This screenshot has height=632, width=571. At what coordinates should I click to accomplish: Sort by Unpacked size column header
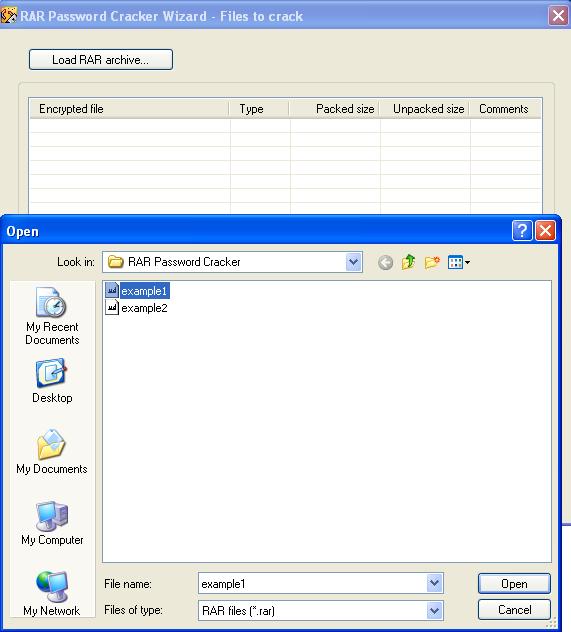[424, 109]
